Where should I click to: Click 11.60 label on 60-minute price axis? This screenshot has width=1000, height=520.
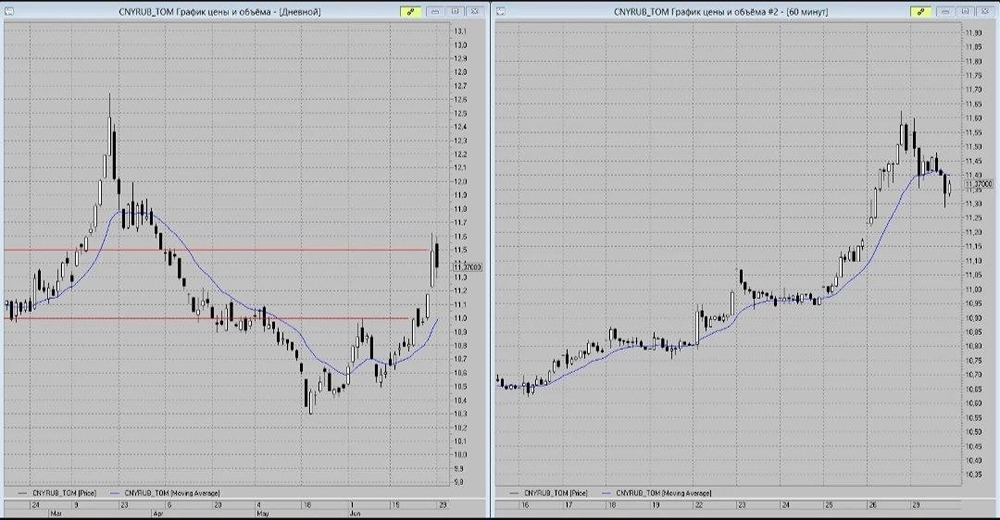pos(973,118)
